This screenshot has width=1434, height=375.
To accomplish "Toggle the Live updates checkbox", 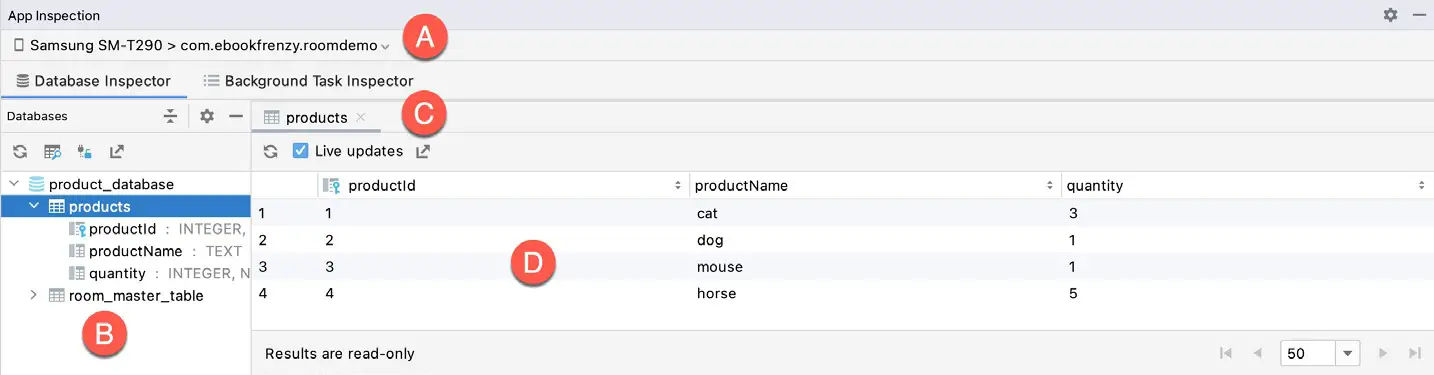I will (300, 151).
